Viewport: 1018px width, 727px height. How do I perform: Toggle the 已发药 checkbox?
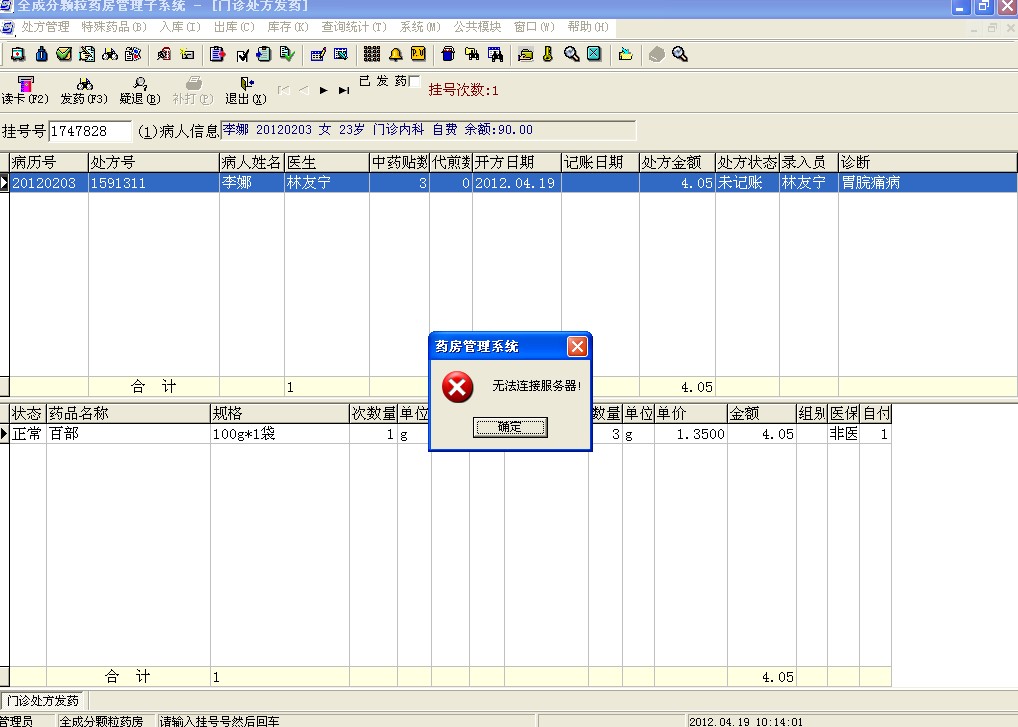[x=414, y=81]
